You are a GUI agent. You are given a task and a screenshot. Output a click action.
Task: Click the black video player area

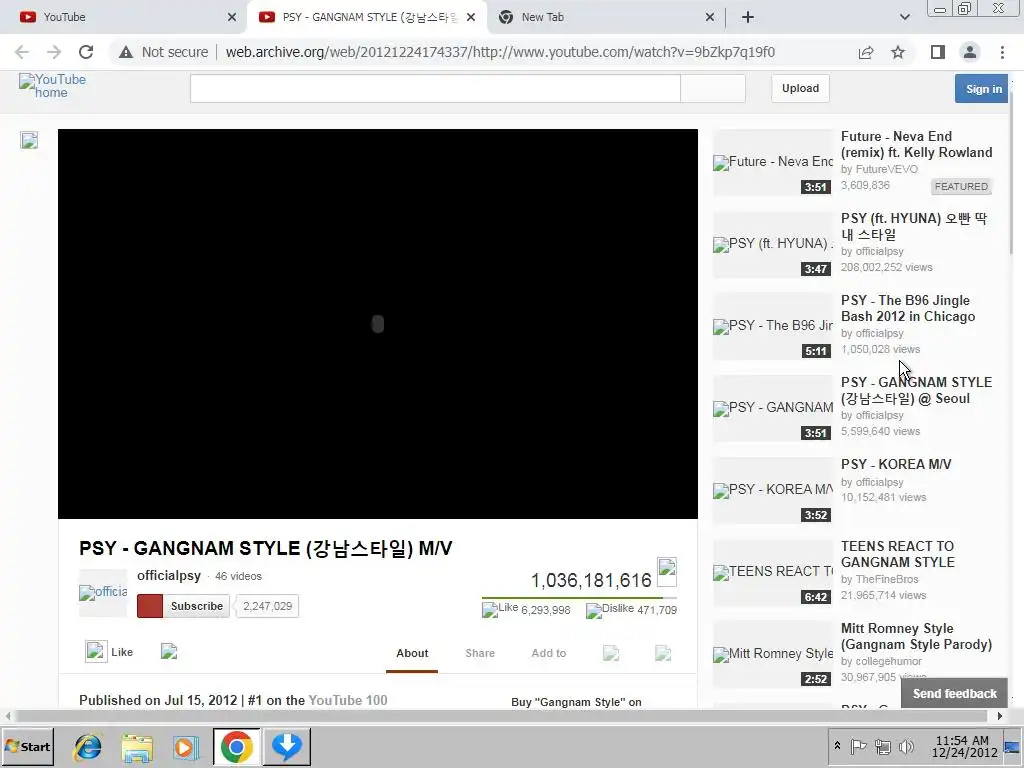coord(377,324)
